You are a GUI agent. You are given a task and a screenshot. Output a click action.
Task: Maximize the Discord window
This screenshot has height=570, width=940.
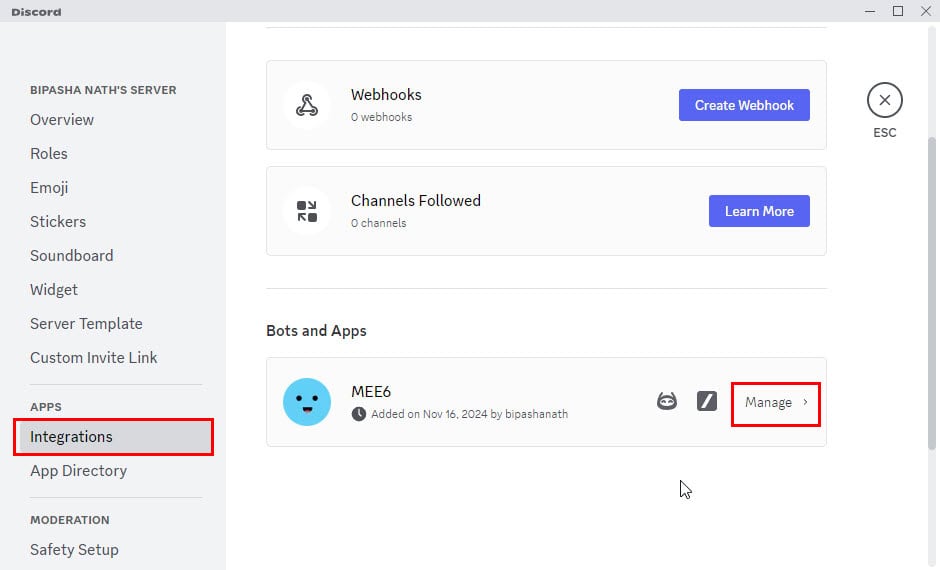[x=898, y=11]
